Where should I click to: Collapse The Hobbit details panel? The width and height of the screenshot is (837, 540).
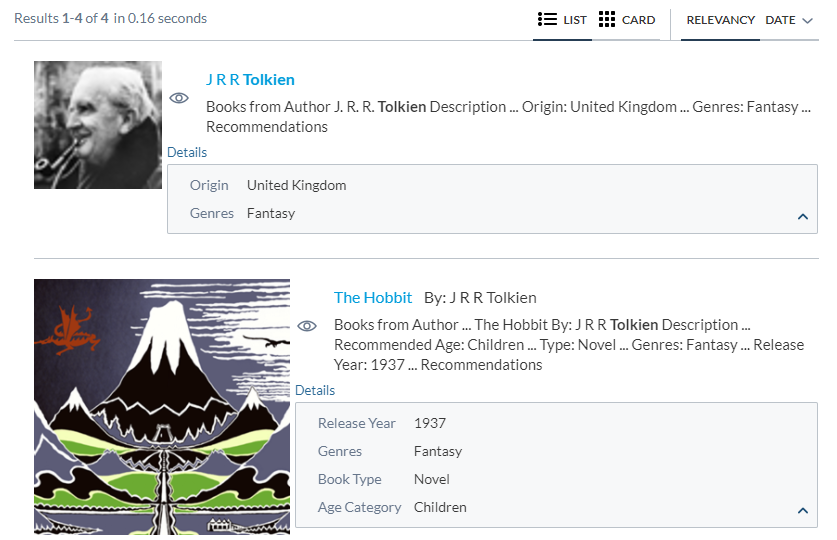point(802,510)
